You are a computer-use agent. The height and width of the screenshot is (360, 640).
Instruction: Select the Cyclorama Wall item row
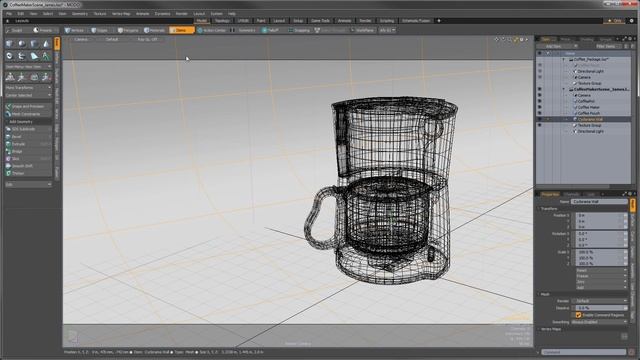point(584,119)
